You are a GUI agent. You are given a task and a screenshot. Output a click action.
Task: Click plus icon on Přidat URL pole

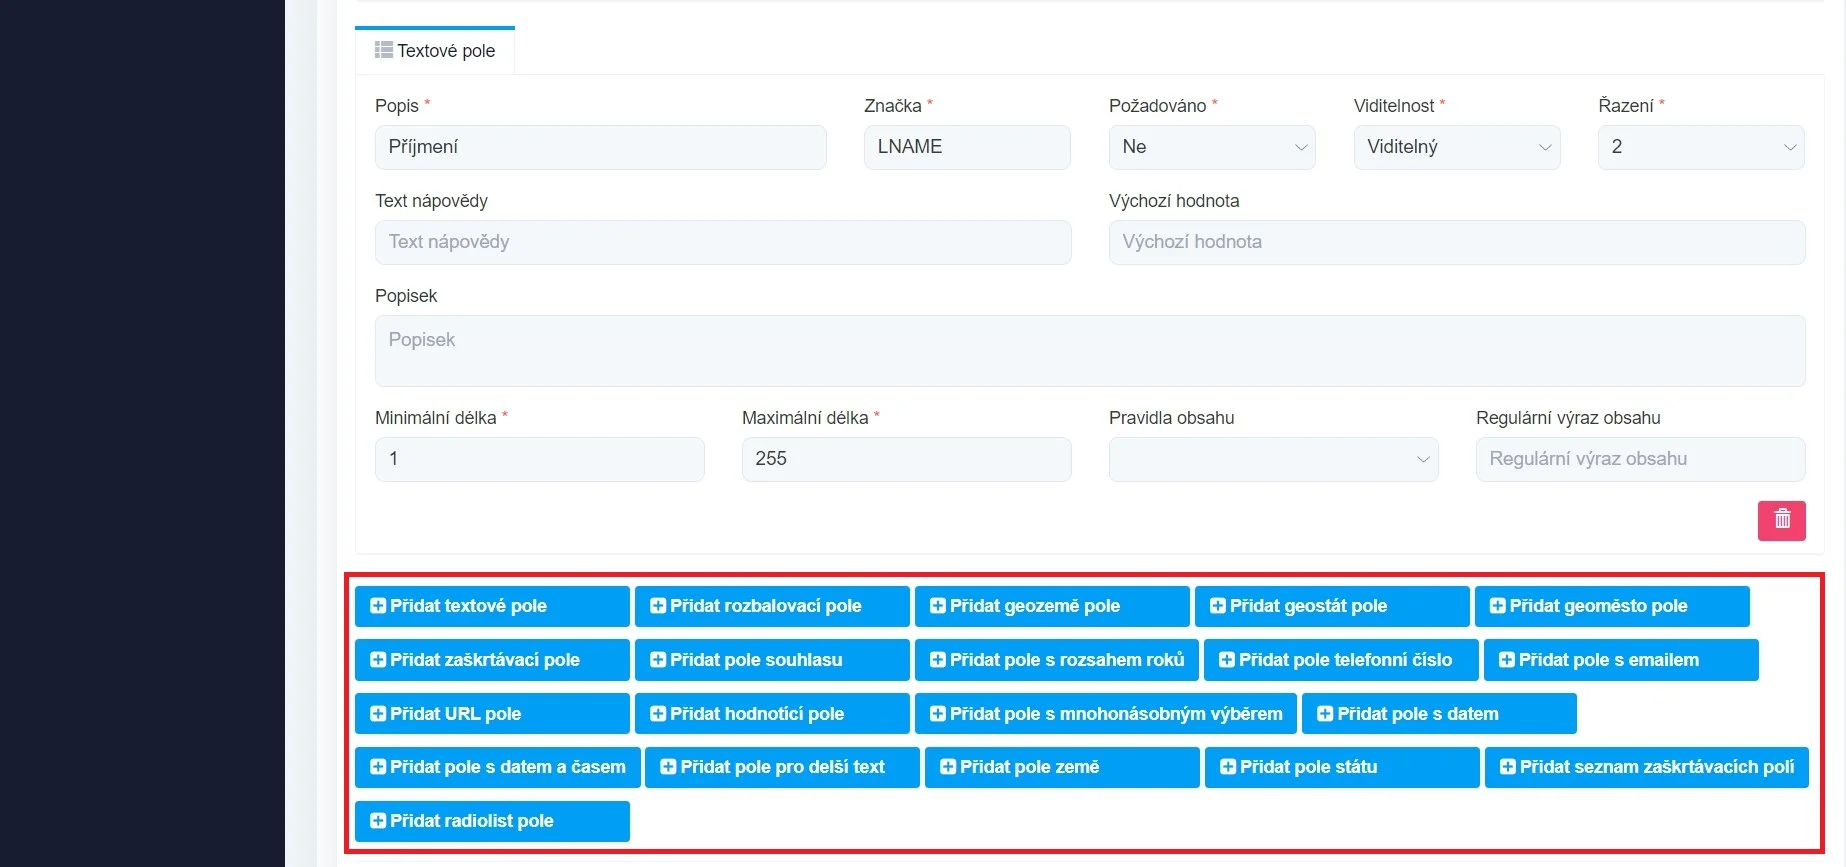pyautogui.click(x=378, y=714)
